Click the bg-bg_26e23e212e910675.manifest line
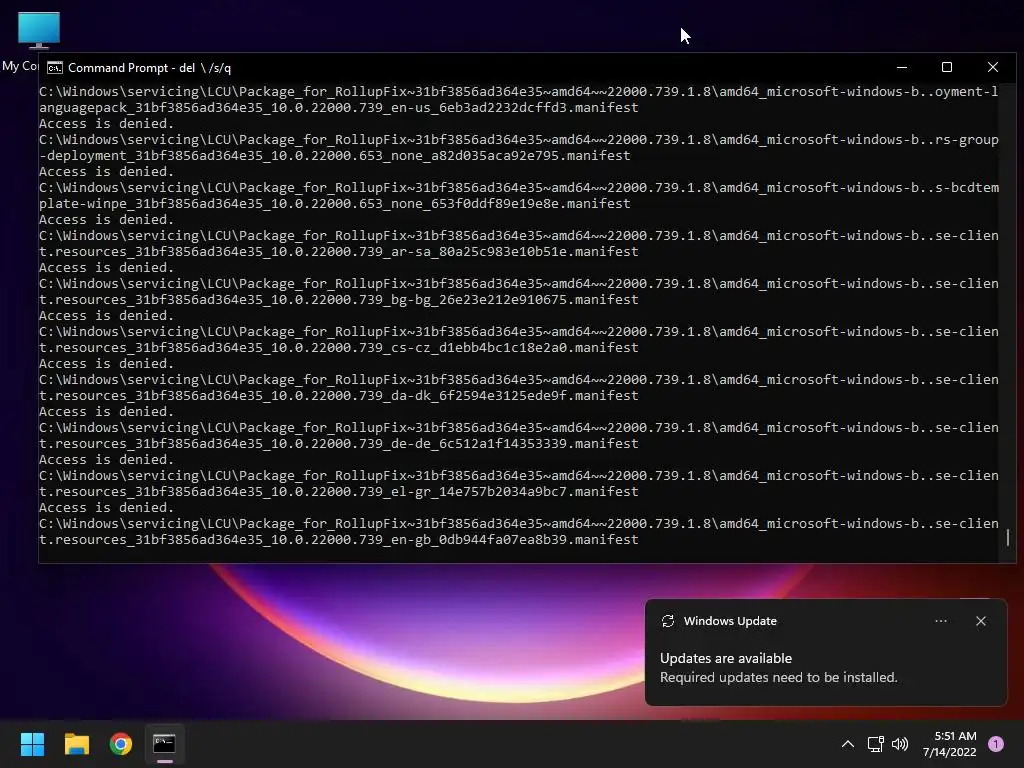The height and width of the screenshot is (768, 1024). point(338,299)
